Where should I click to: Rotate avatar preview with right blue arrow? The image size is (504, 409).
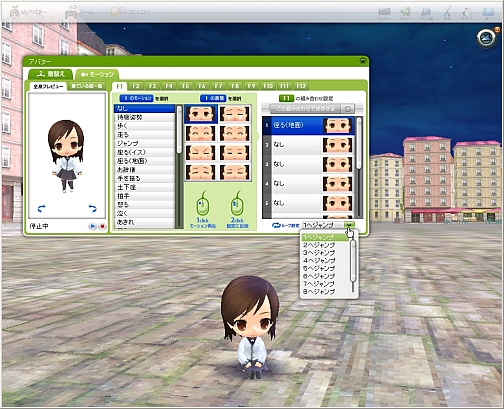[92, 209]
